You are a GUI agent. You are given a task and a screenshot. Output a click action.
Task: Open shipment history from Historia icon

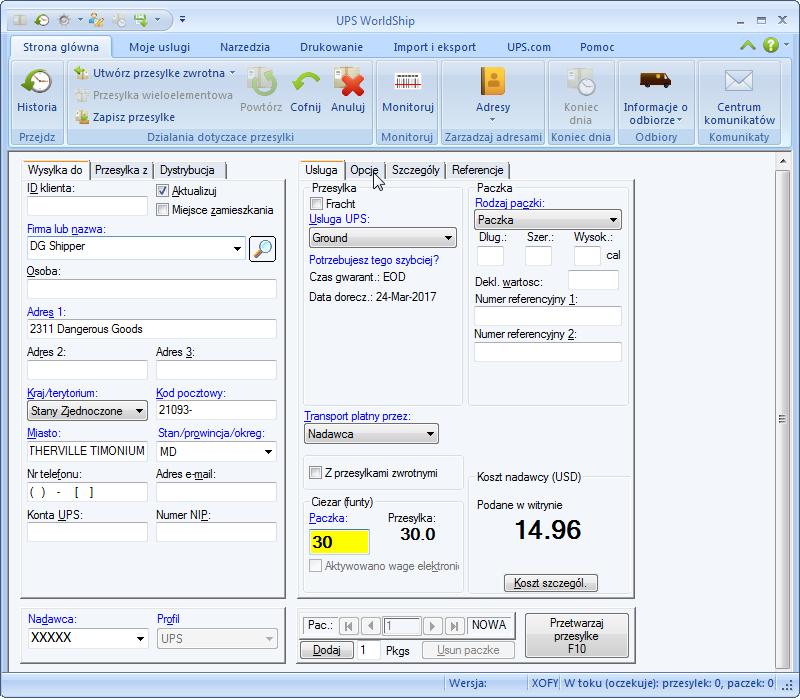pyautogui.click(x=37, y=82)
